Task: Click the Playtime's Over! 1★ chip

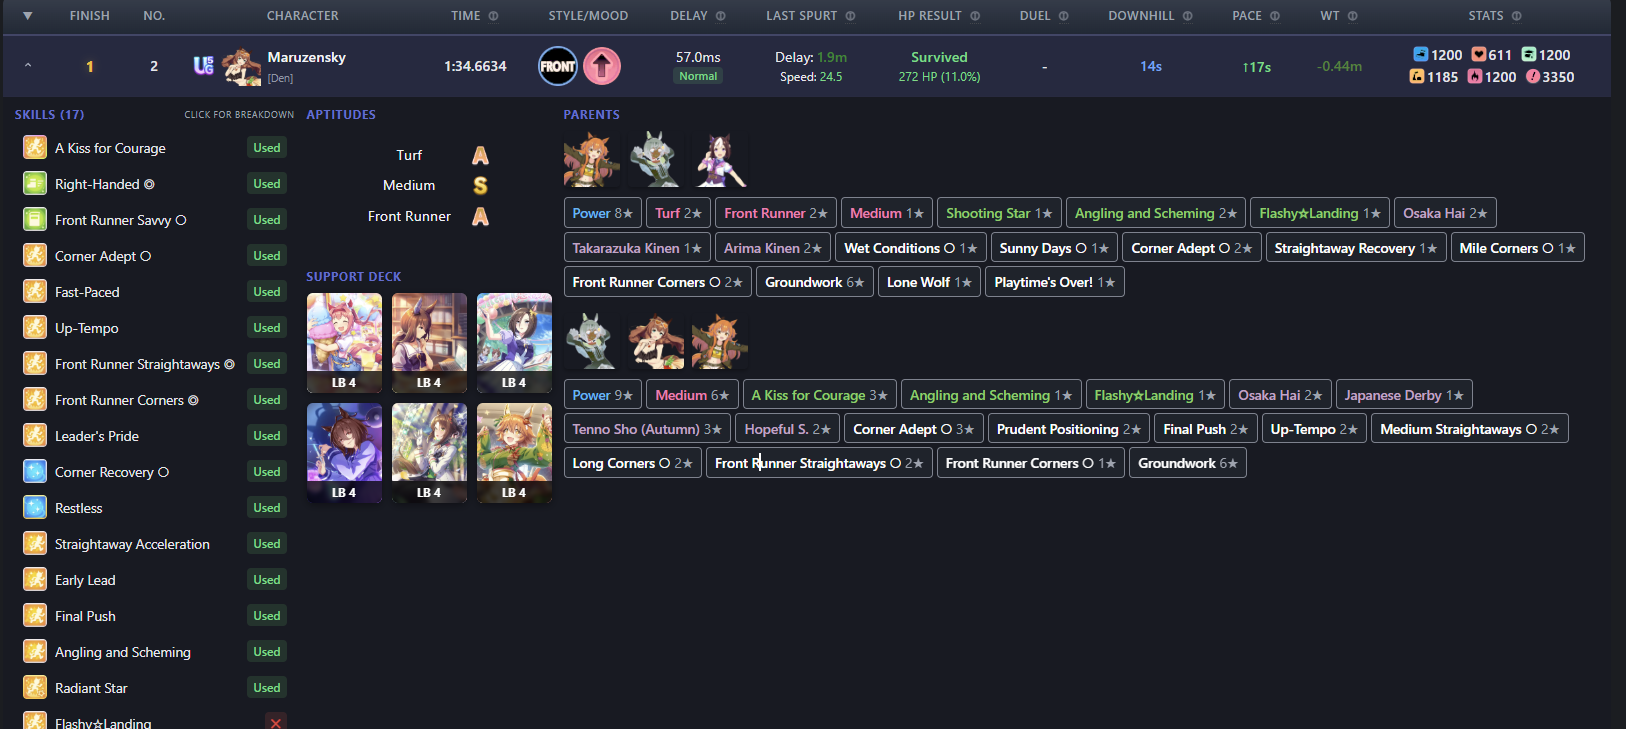Action: [x=1055, y=282]
